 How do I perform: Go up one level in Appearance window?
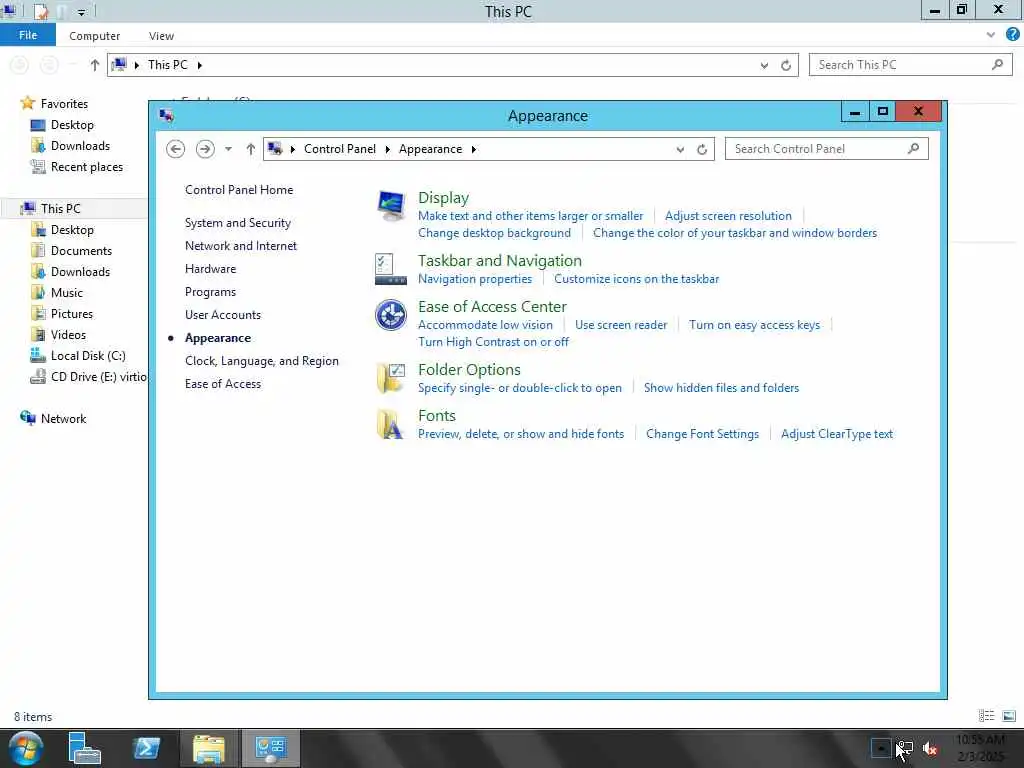(251, 149)
